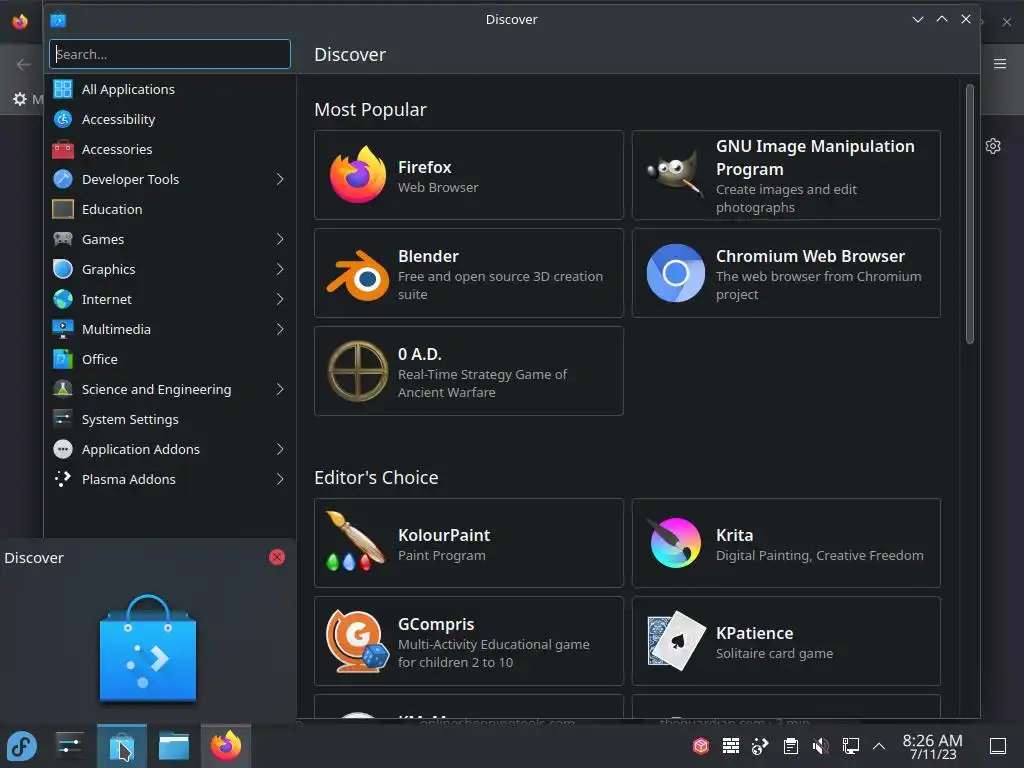Click the Multimedia monitor icon
The image size is (1024, 768).
[x=63, y=329]
